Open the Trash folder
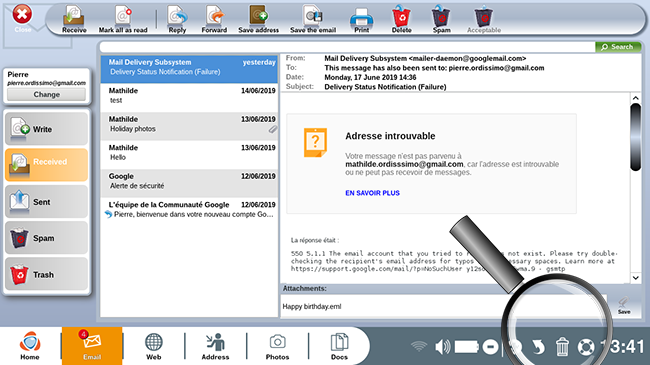This screenshot has height=365, width=650. (x=46, y=275)
